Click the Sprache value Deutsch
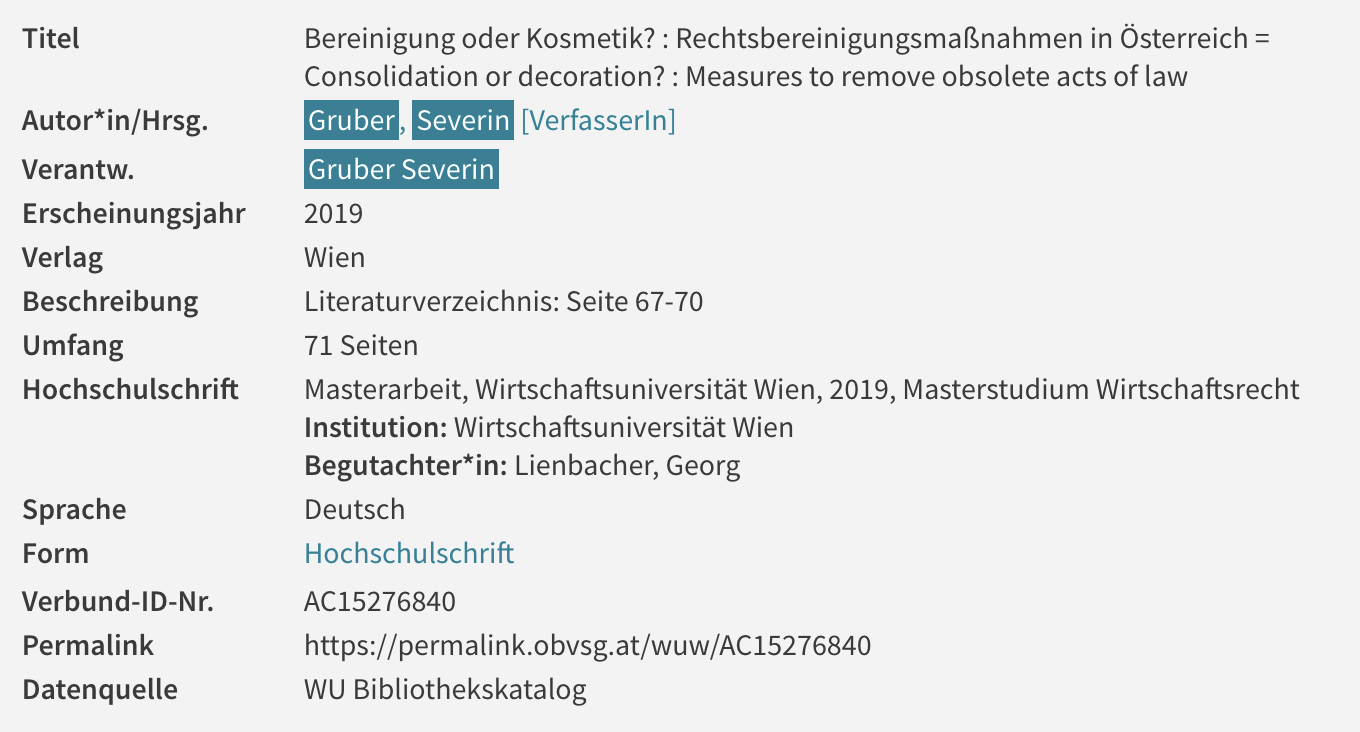 (355, 509)
